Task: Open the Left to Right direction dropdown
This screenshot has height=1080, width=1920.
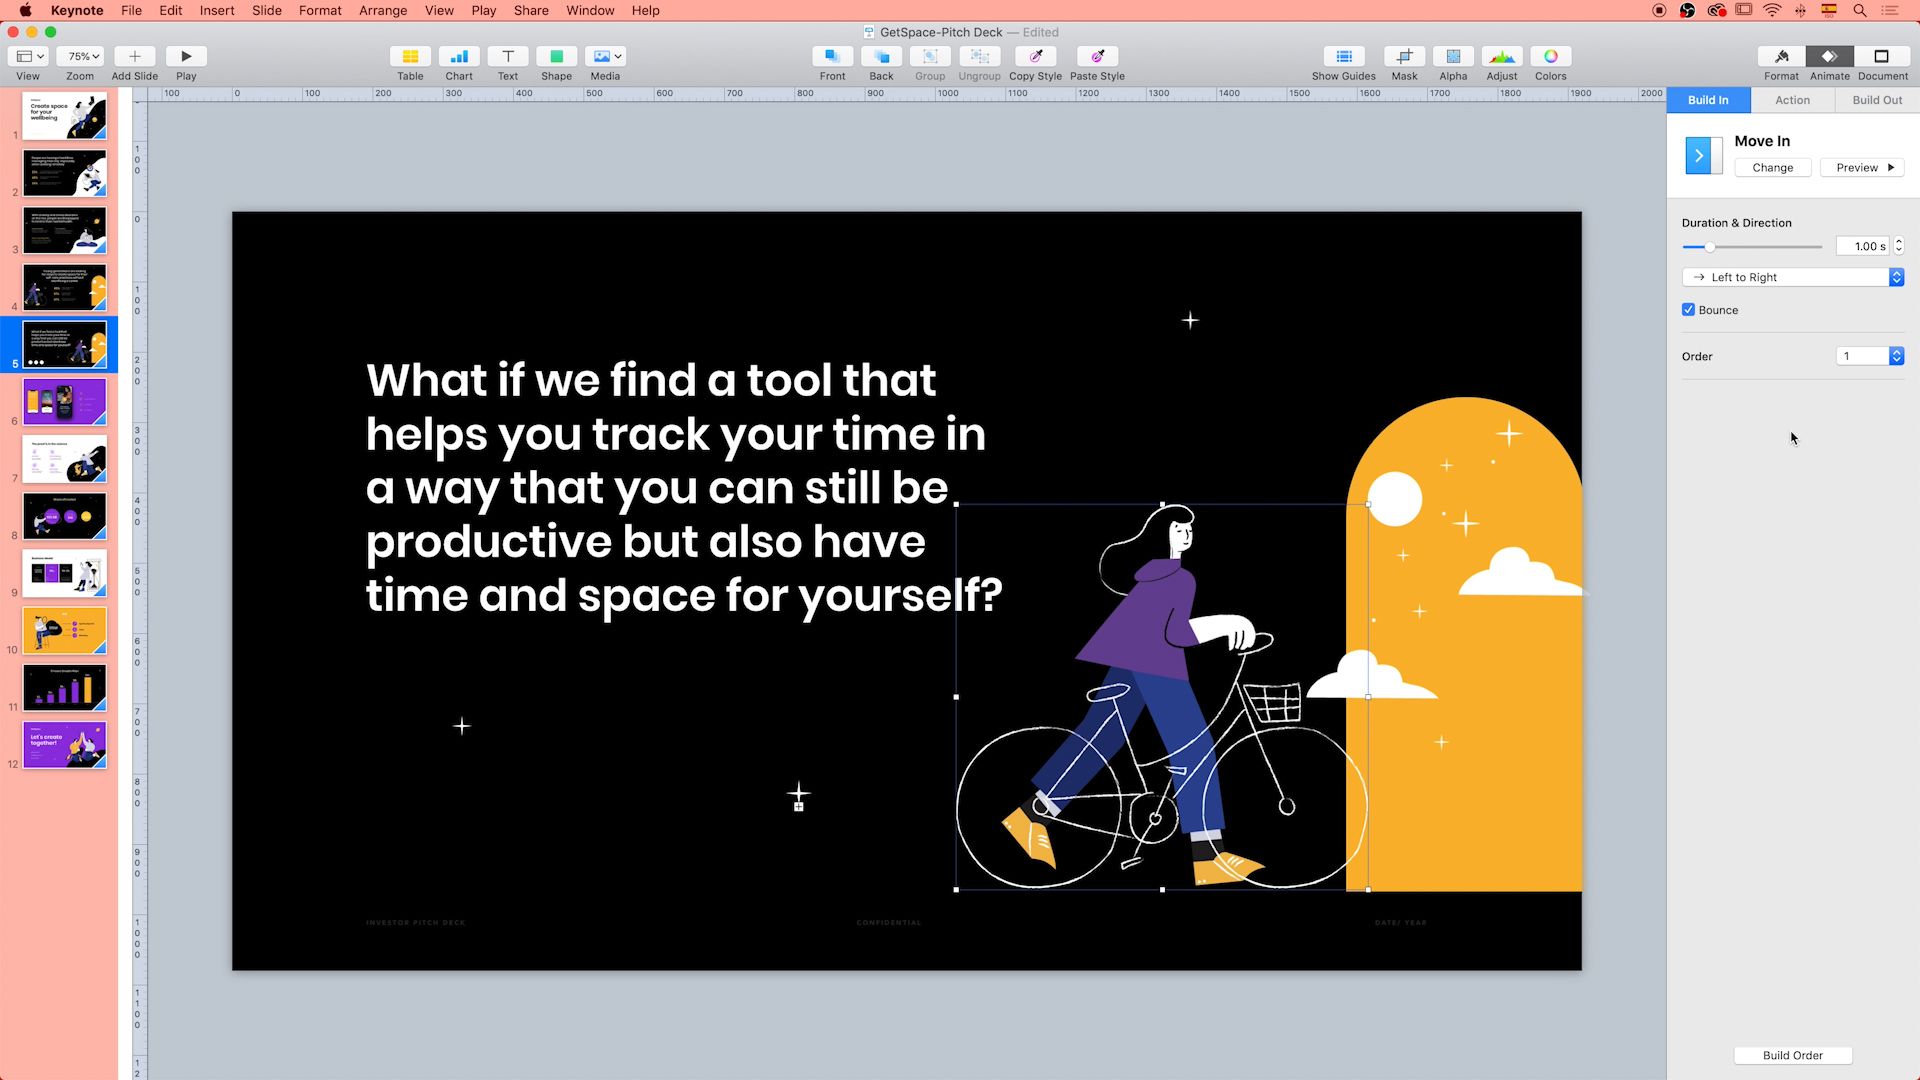Action: pos(1792,277)
